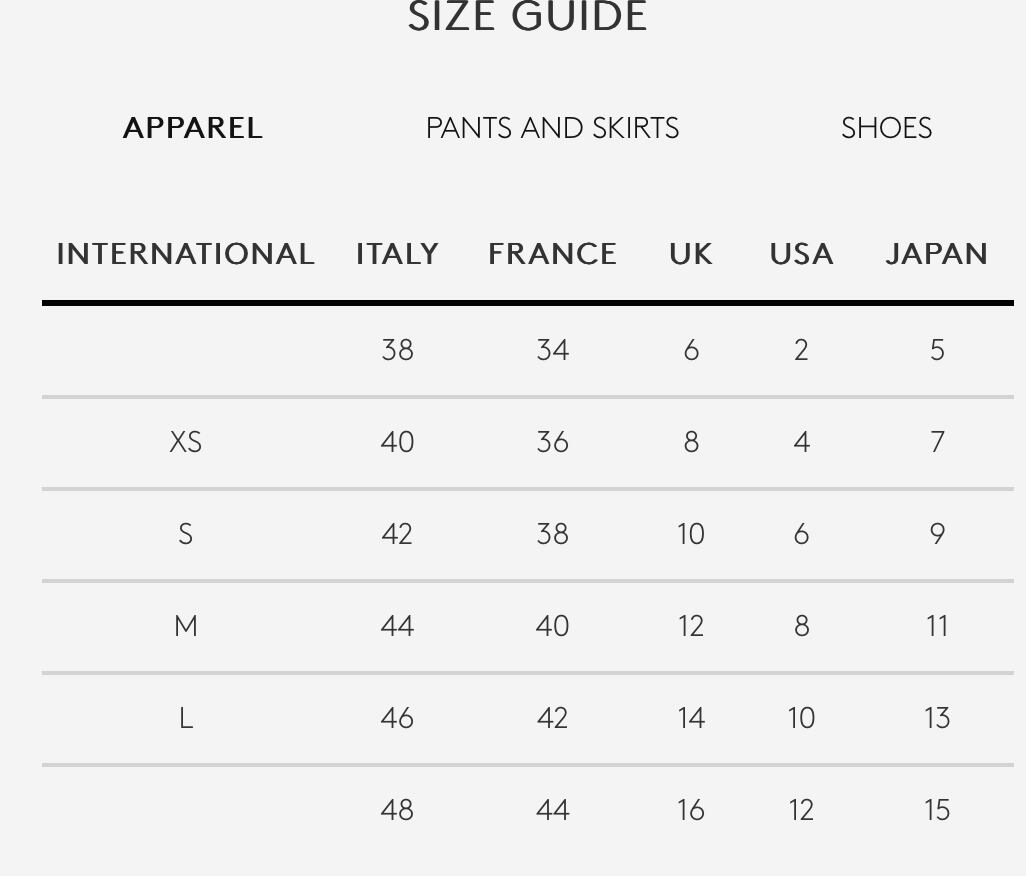Image resolution: width=1026 pixels, height=876 pixels.
Task: Select the L international size cell
Action: pos(186,718)
